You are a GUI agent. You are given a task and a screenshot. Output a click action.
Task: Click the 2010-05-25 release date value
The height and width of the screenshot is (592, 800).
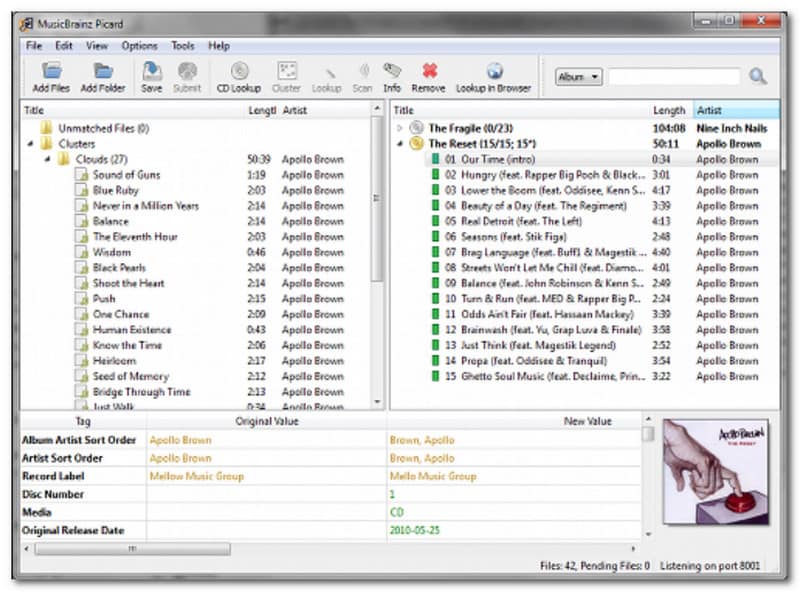tap(414, 530)
